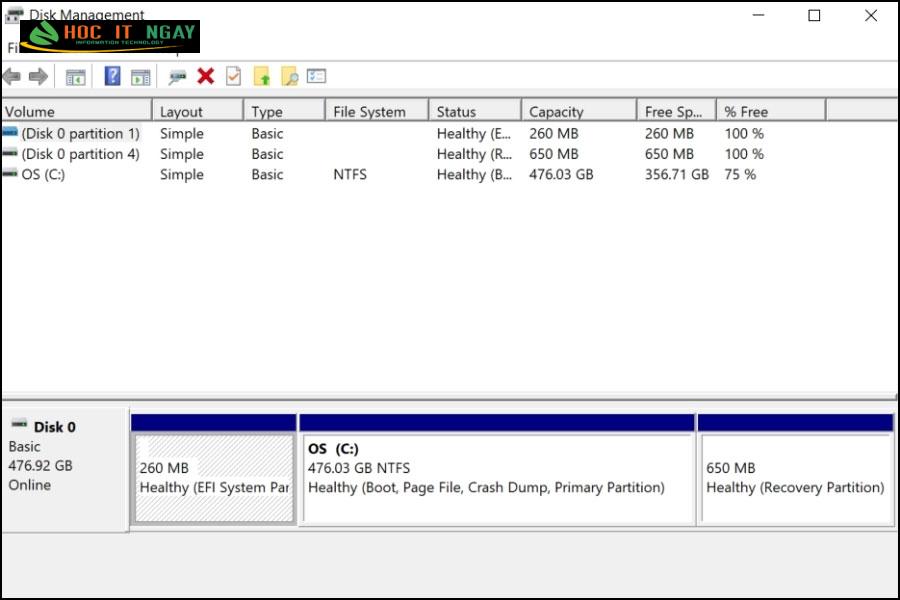Screen dimensions: 900x600
Task: Click the '356.71 GB' free space cell
Action: [x=677, y=175]
